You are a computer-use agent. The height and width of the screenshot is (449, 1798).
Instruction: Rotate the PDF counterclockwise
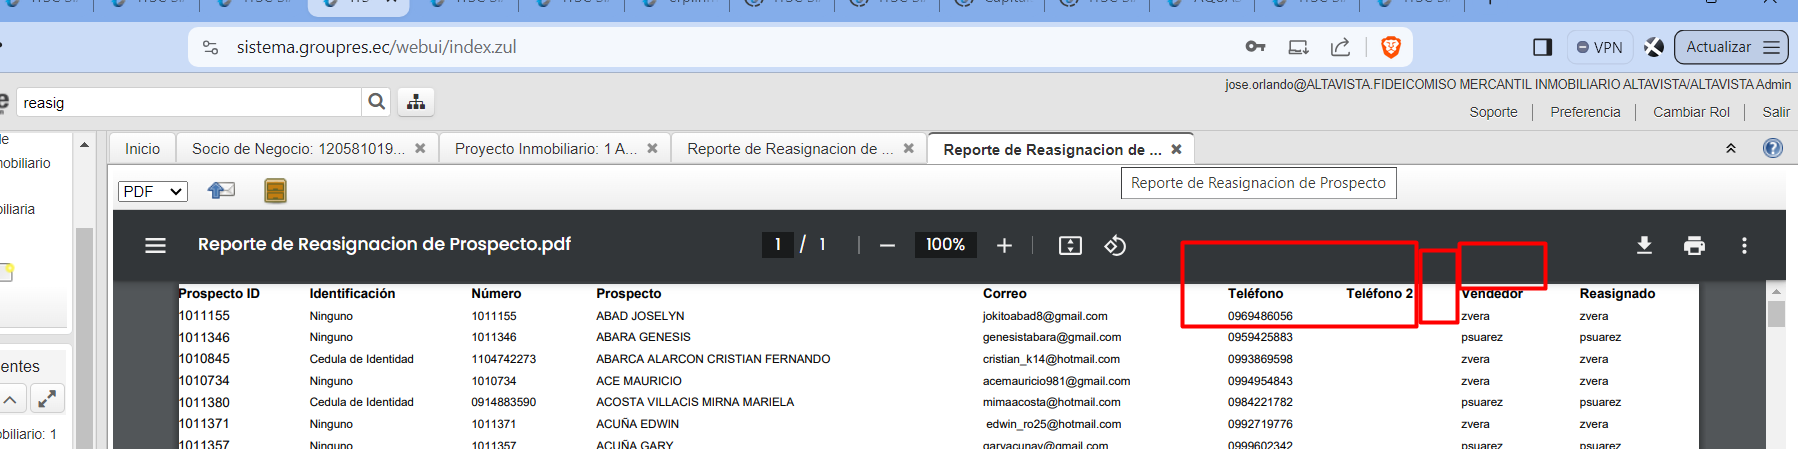click(x=1115, y=245)
